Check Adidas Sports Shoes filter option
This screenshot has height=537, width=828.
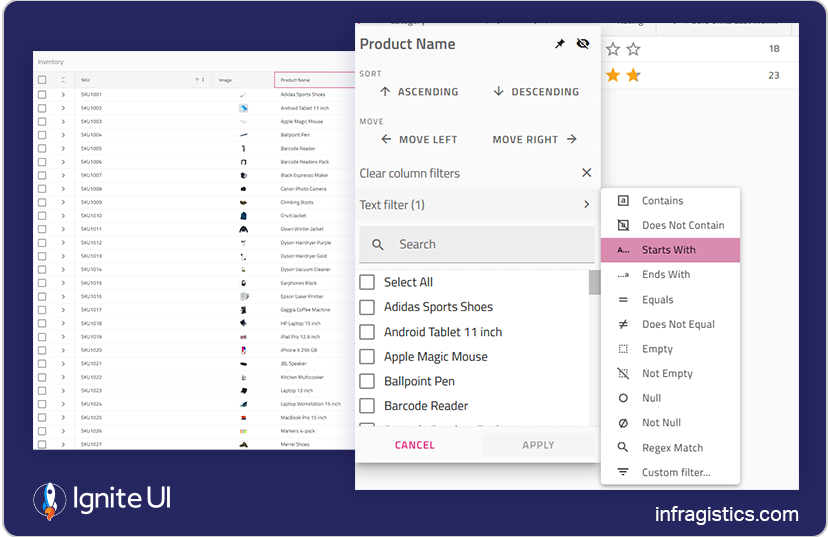click(x=367, y=307)
